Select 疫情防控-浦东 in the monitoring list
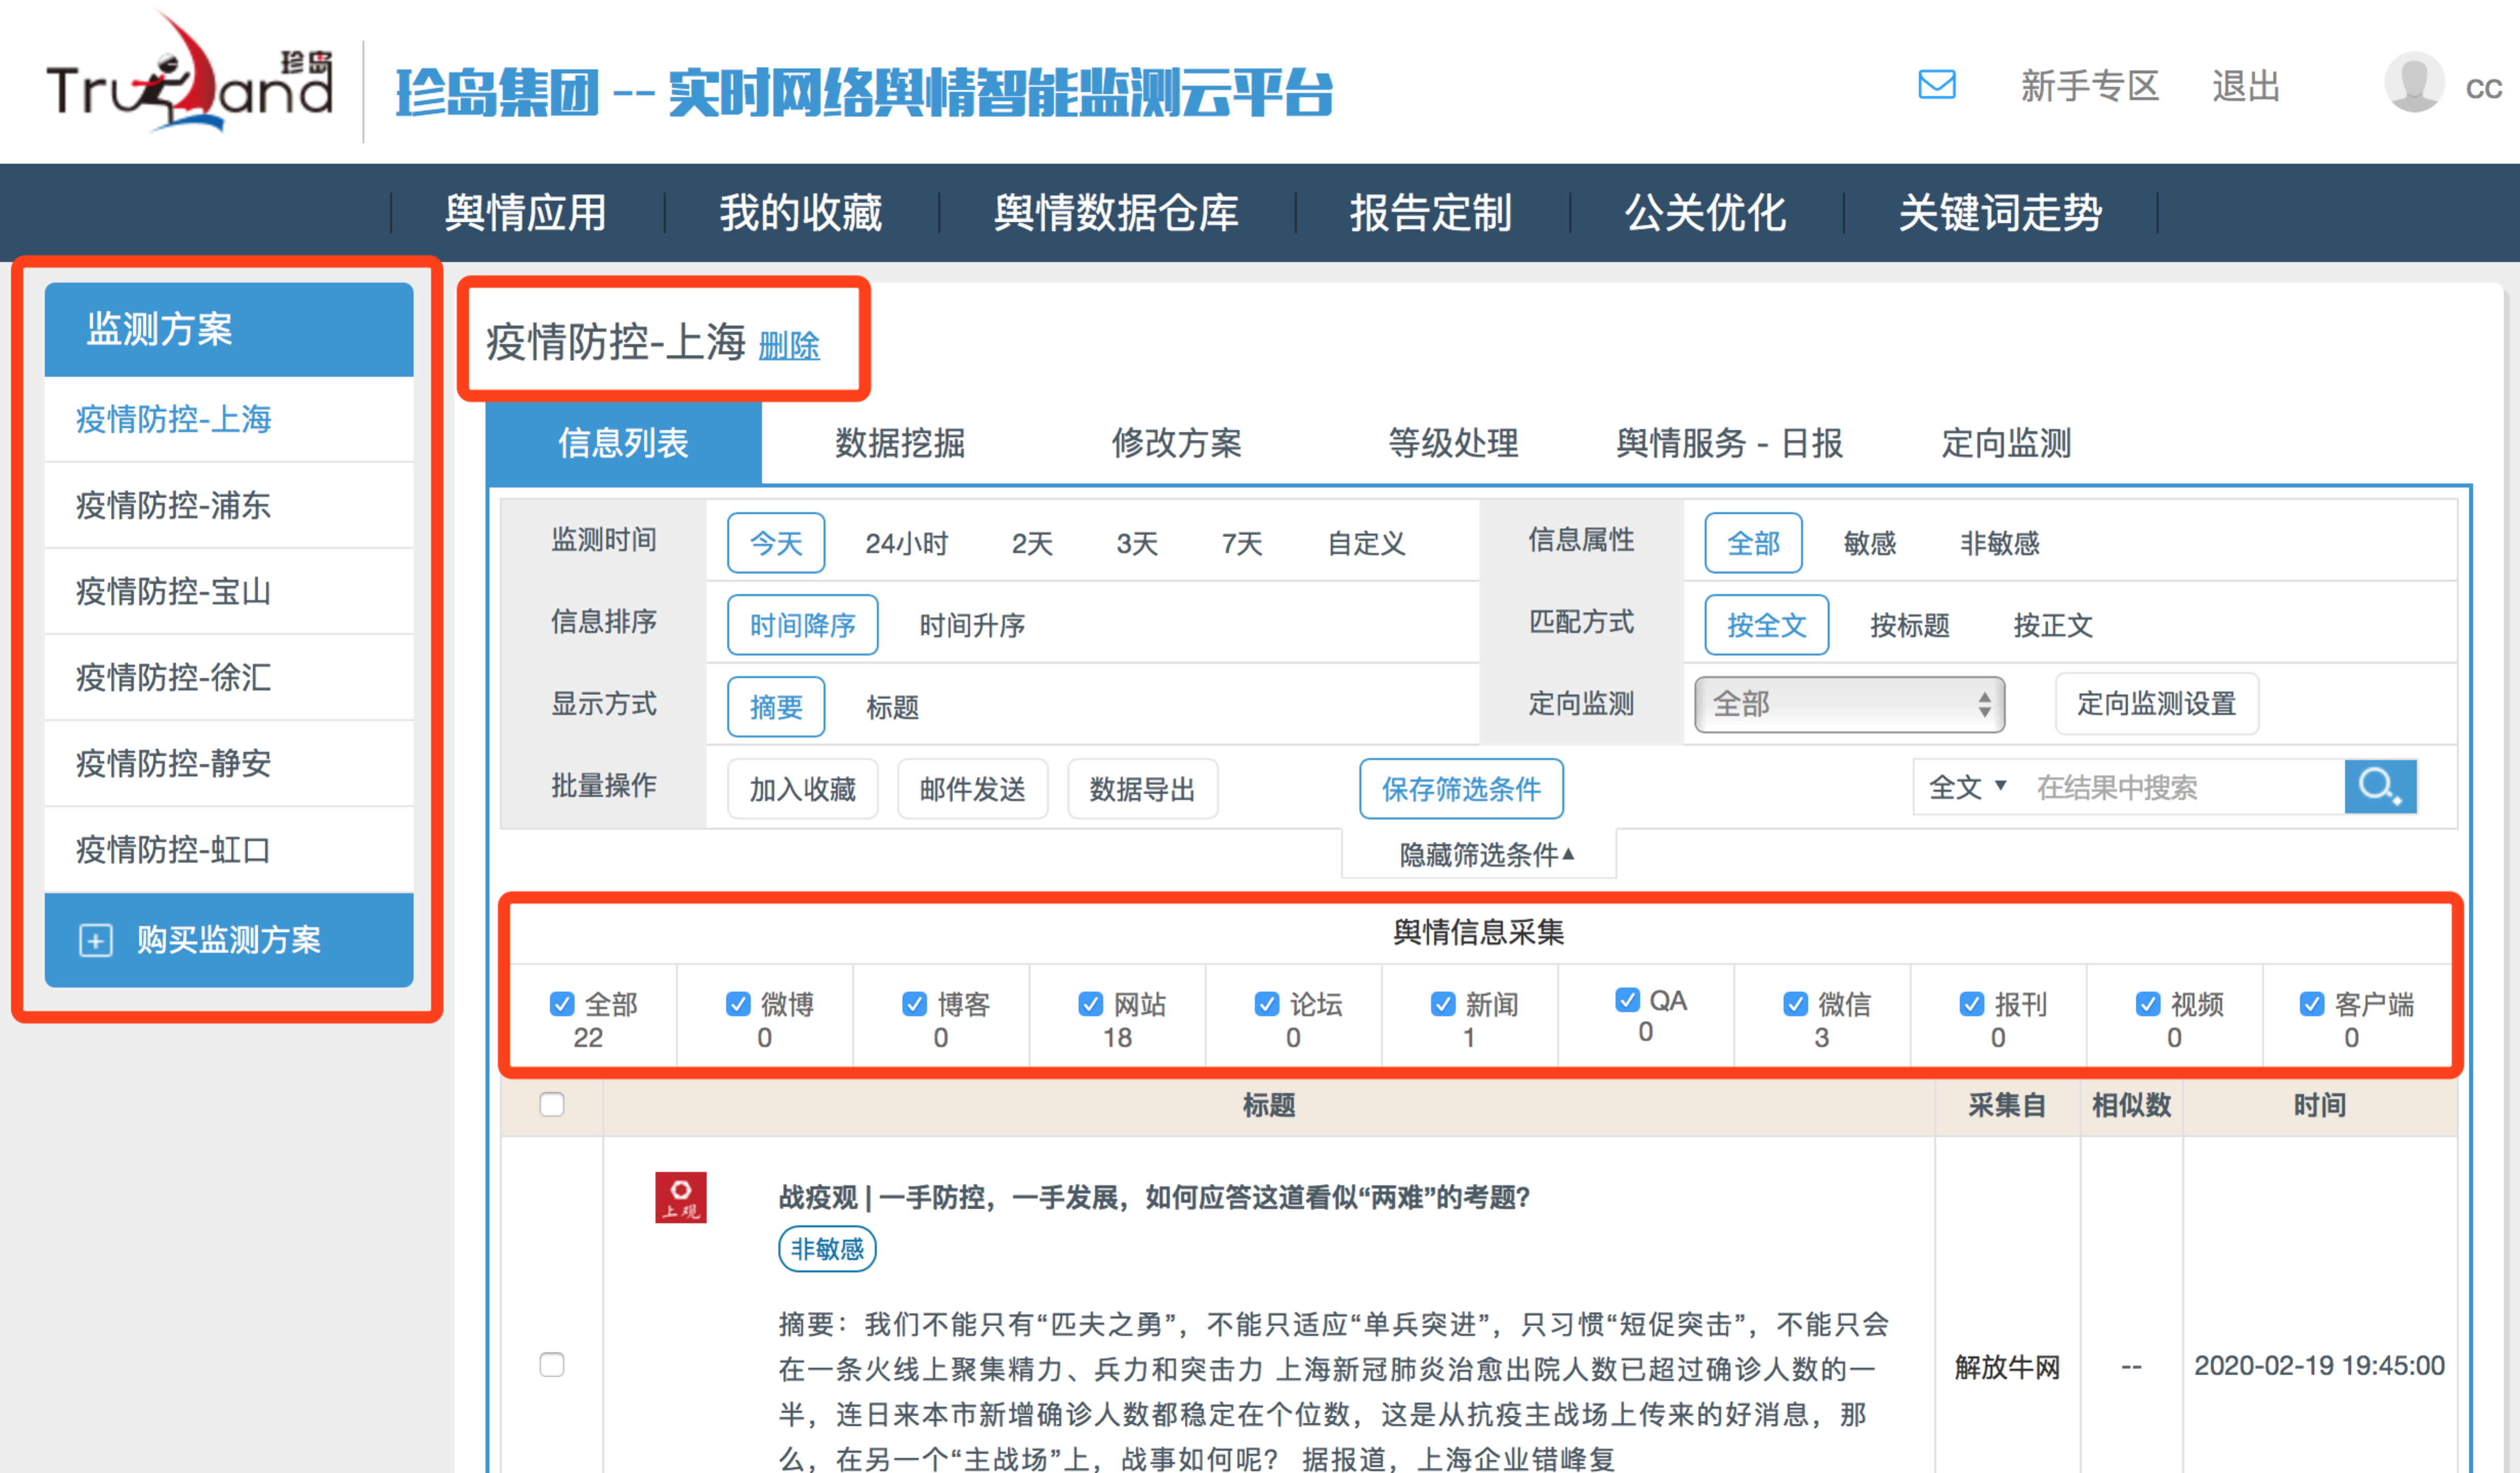Viewport: 2520px width, 1473px height. tap(173, 505)
